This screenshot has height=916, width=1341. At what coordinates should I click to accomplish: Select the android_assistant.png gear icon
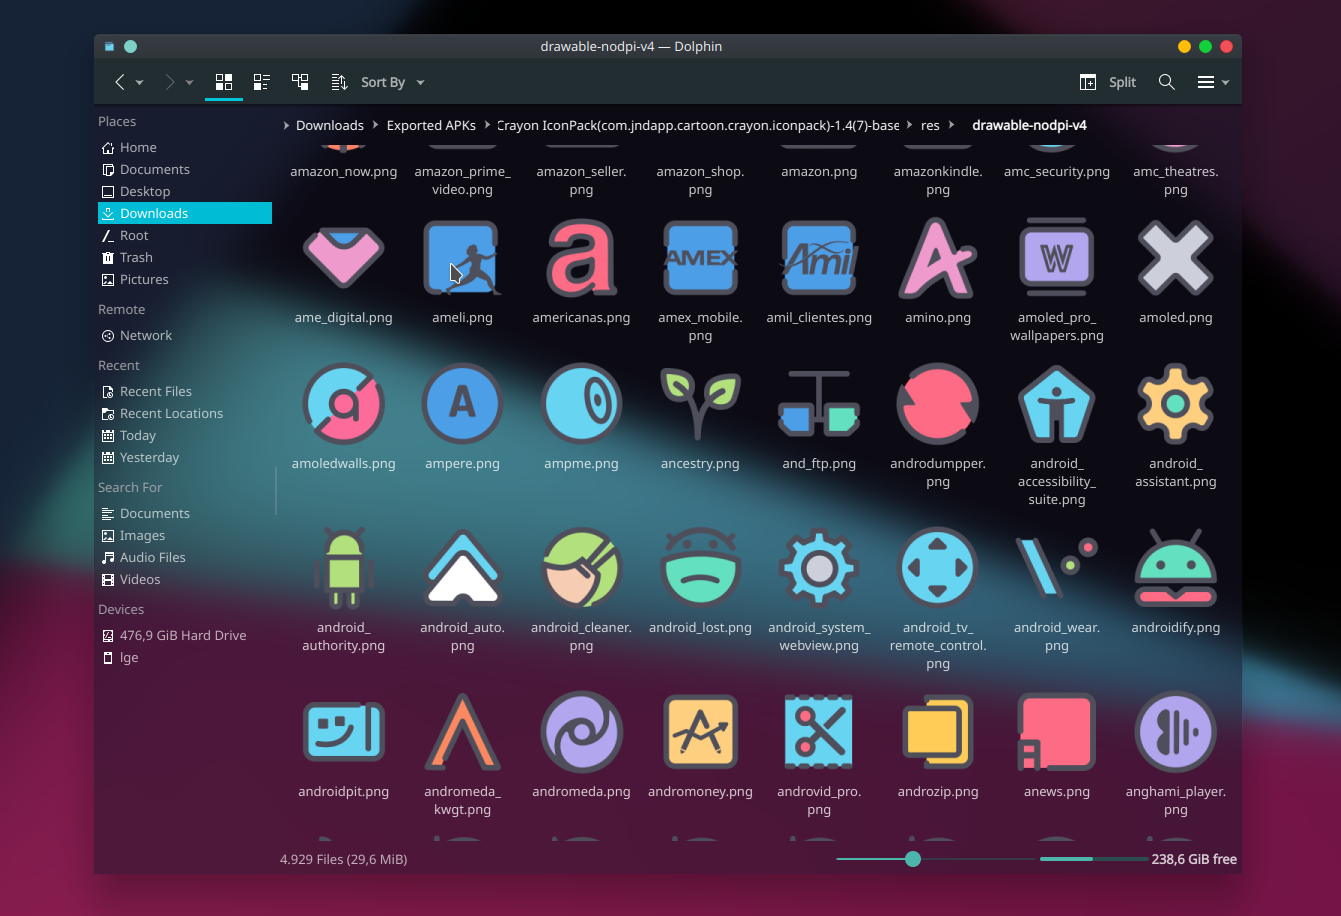click(1176, 404)
